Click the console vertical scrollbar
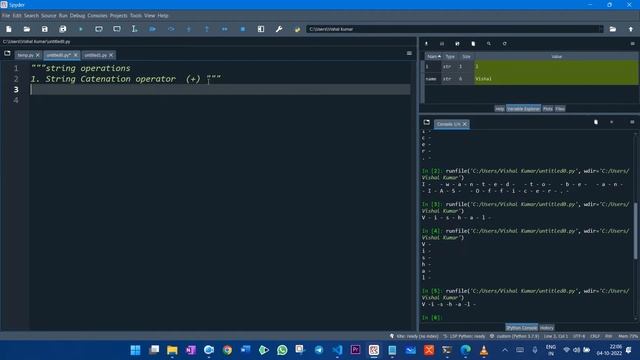The width and height of the screenshot is (640, 360). click(636, 231)
